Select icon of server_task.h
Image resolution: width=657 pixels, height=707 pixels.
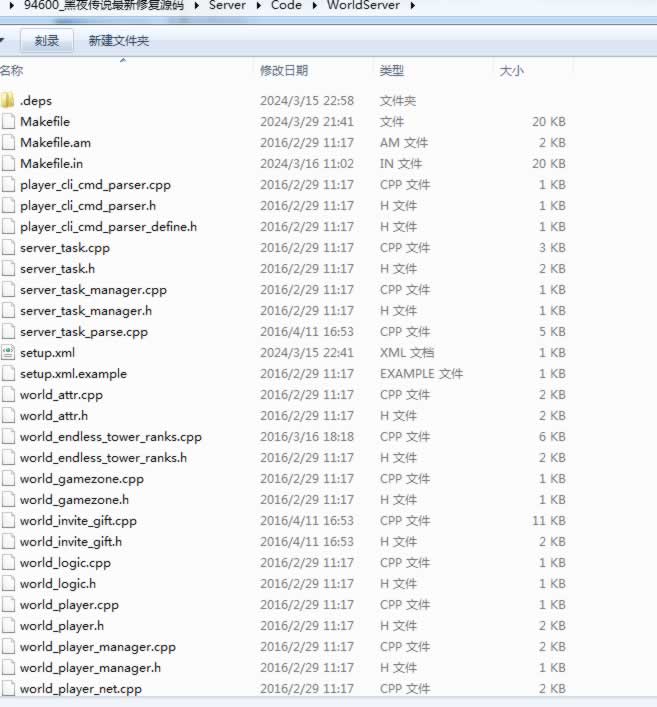(x=8, y=268)
